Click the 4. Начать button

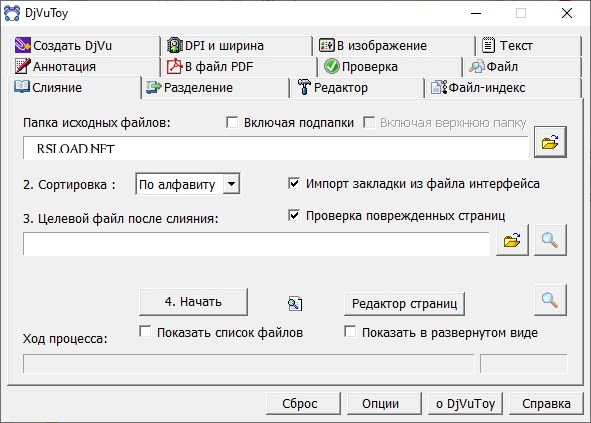(193, 302)
